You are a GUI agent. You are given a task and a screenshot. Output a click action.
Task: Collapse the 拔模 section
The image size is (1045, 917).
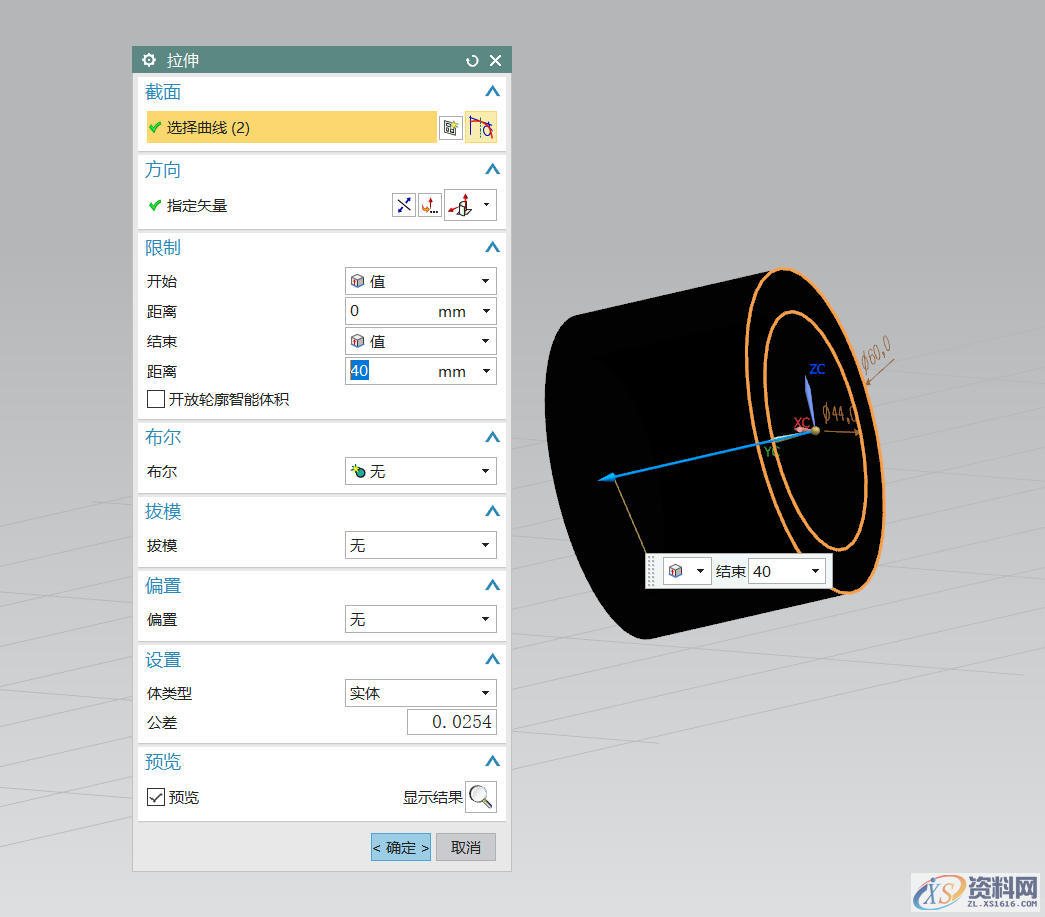pyautogui.click(x=492, y=511)
